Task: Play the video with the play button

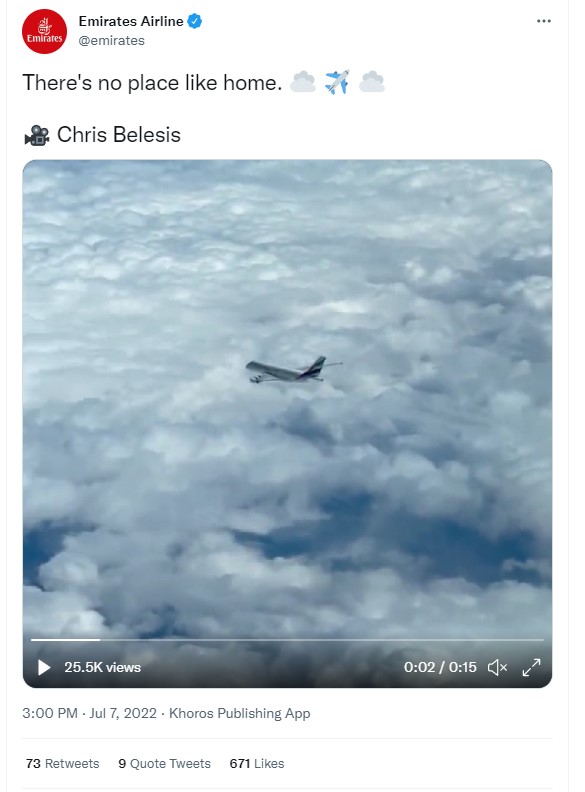Action: tap(44, 667)
